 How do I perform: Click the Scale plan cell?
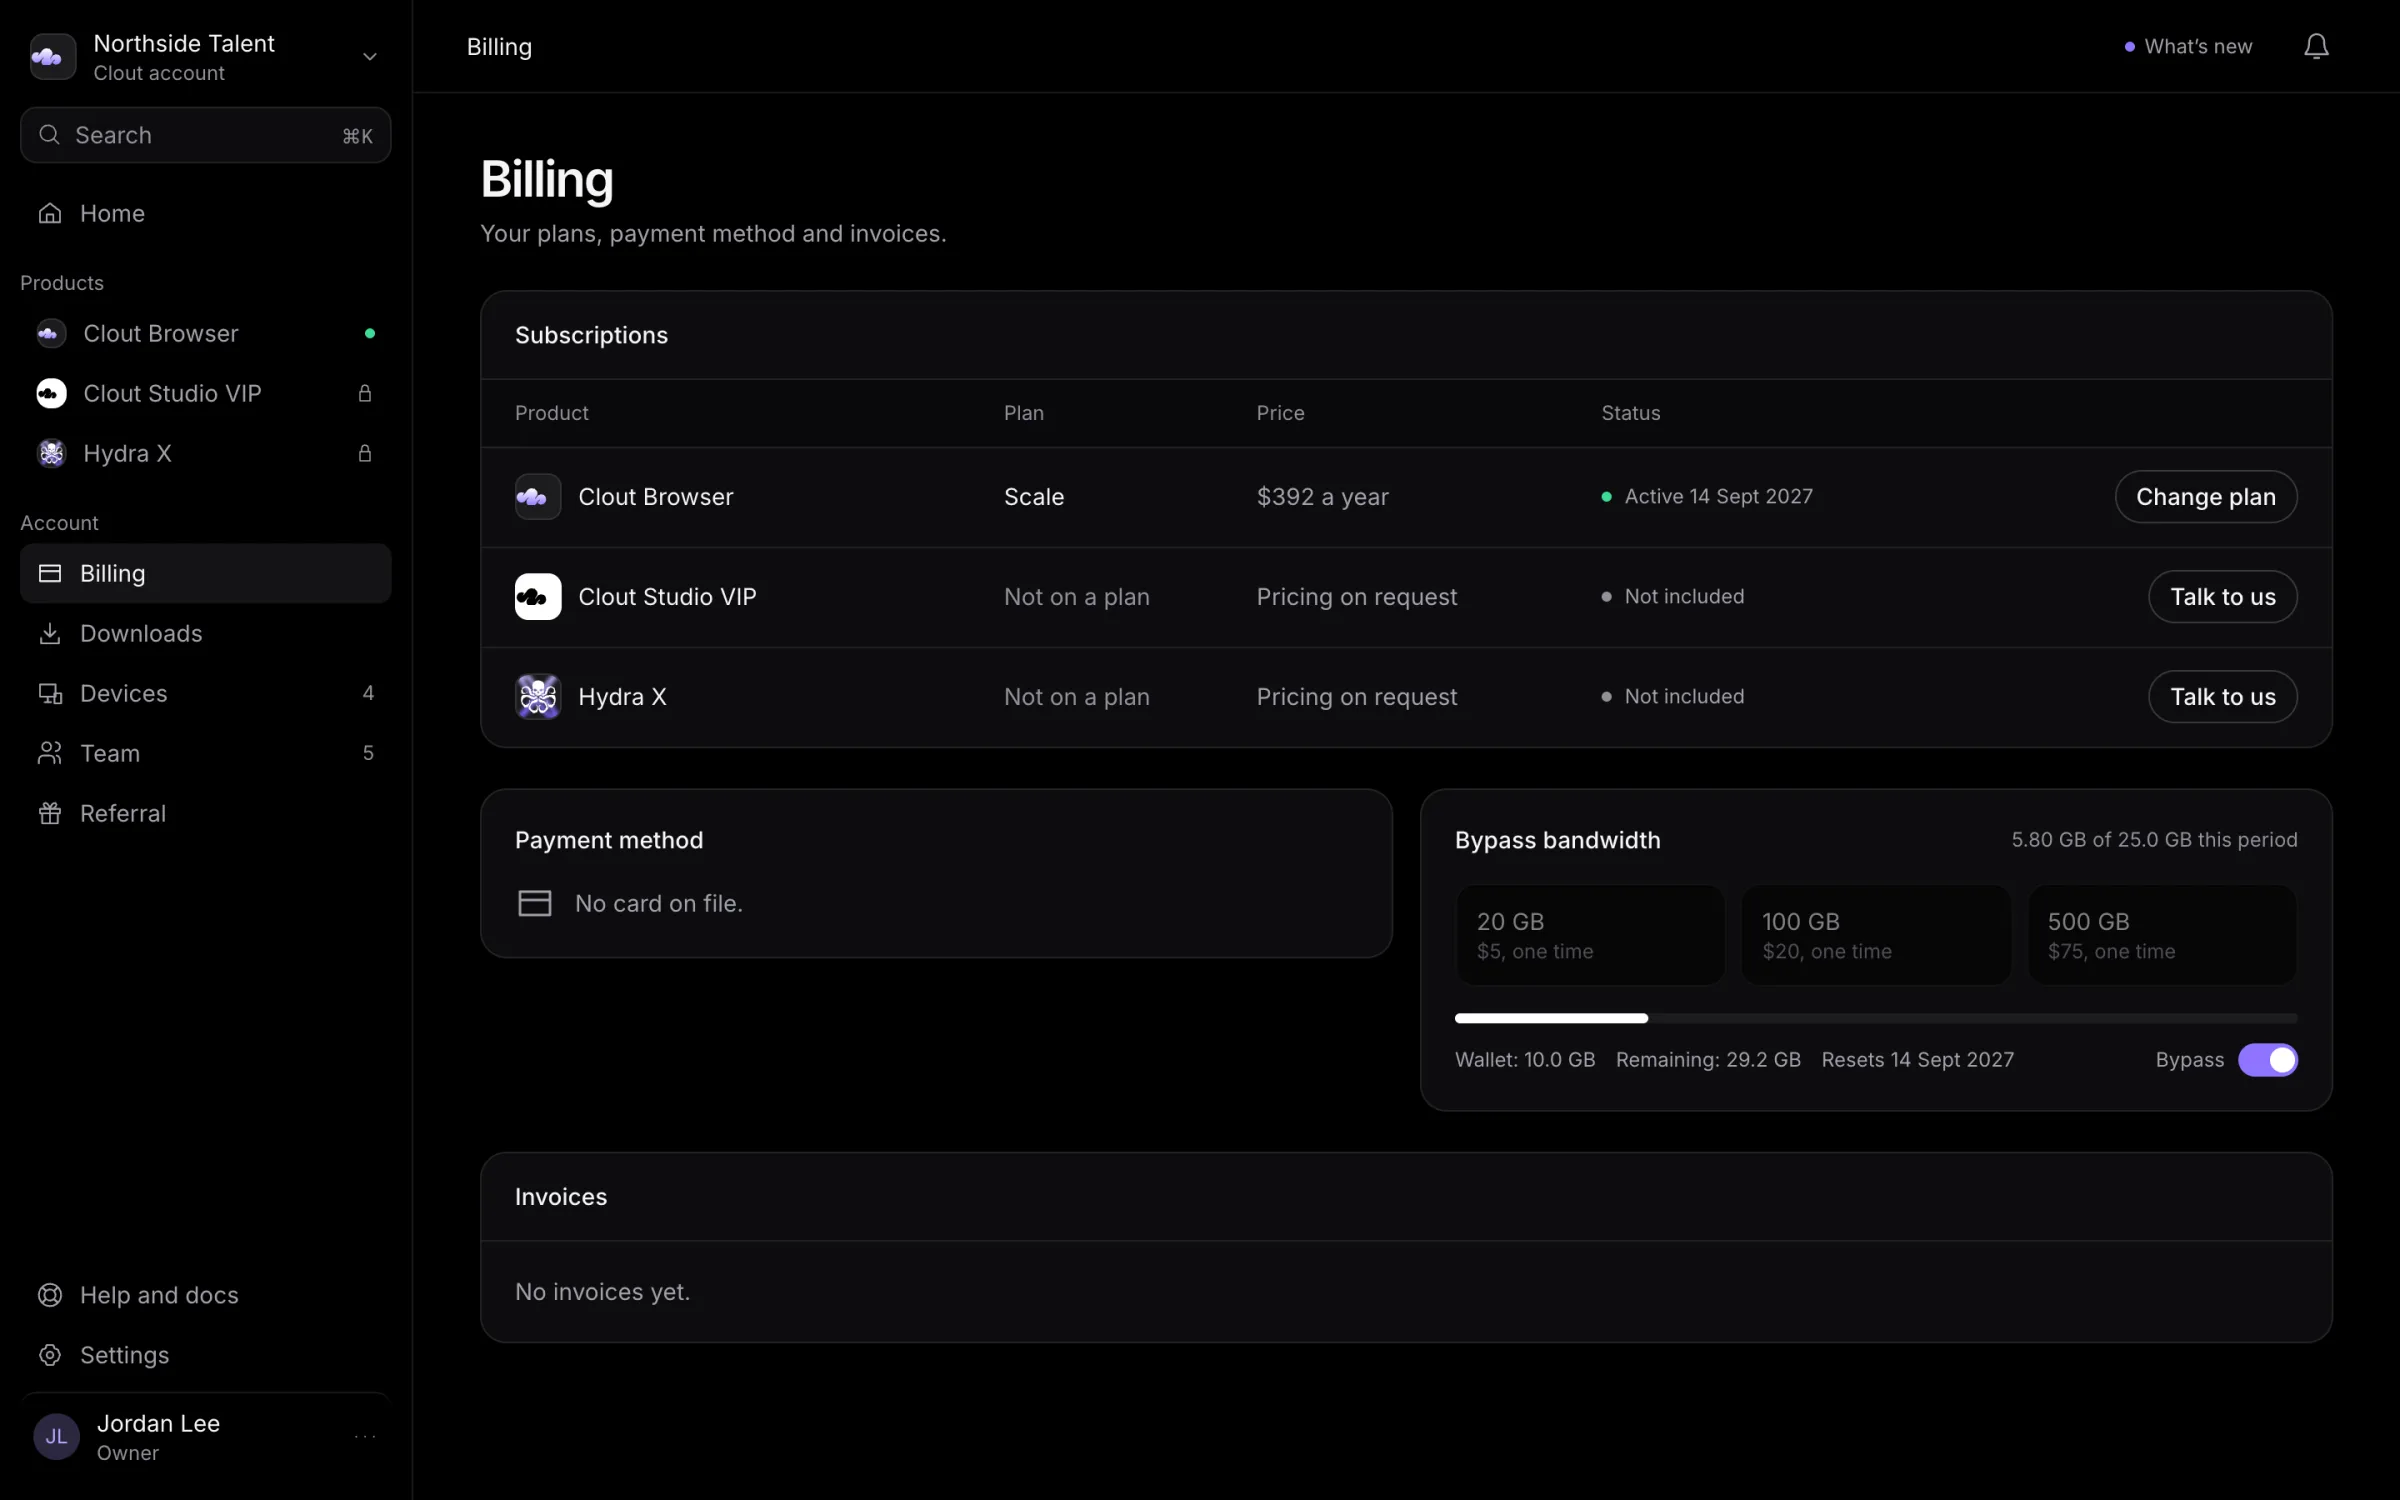click(1034, 497)
